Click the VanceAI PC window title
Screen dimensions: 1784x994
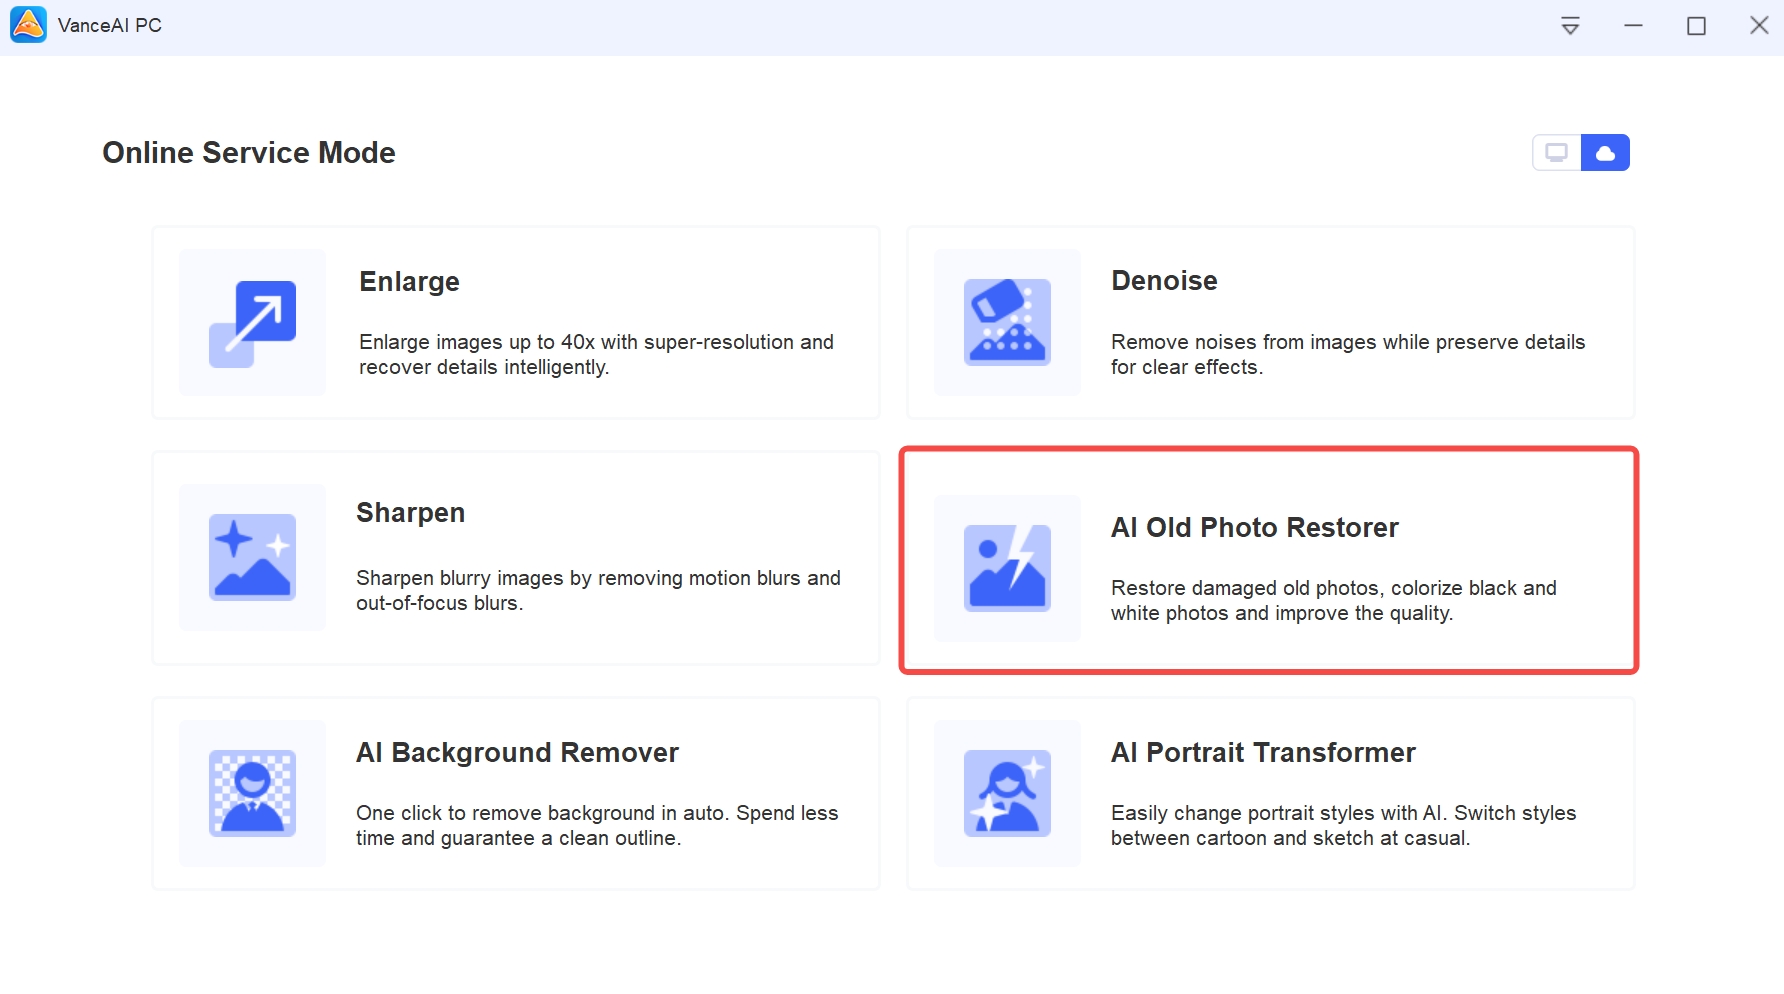110,26
